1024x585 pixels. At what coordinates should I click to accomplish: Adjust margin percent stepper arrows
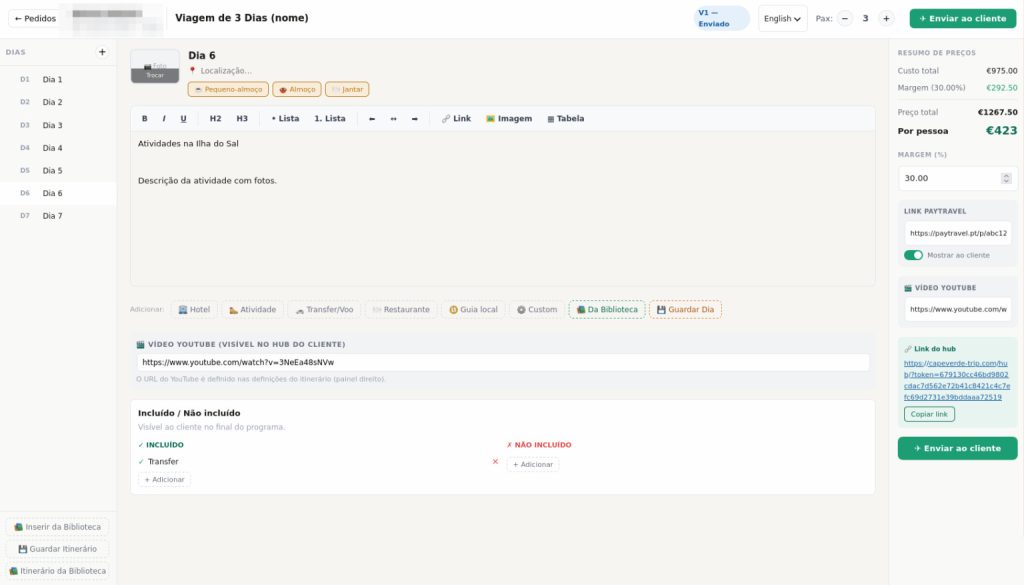coord(1006,178)
